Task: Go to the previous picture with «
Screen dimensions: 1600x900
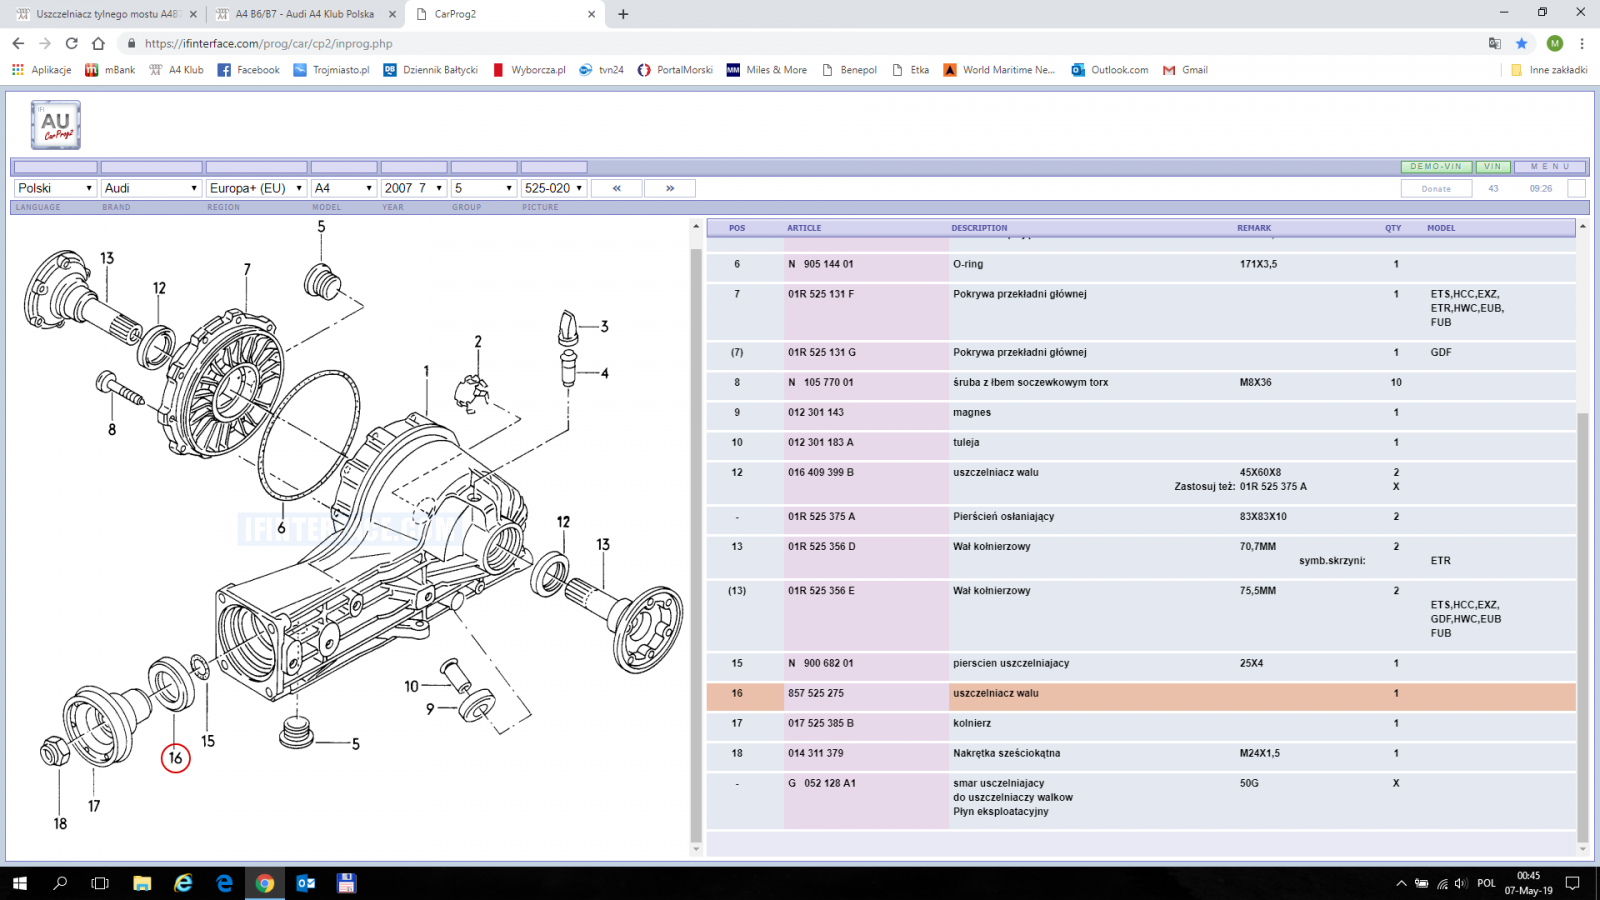Action: click(x=617, y=188)
